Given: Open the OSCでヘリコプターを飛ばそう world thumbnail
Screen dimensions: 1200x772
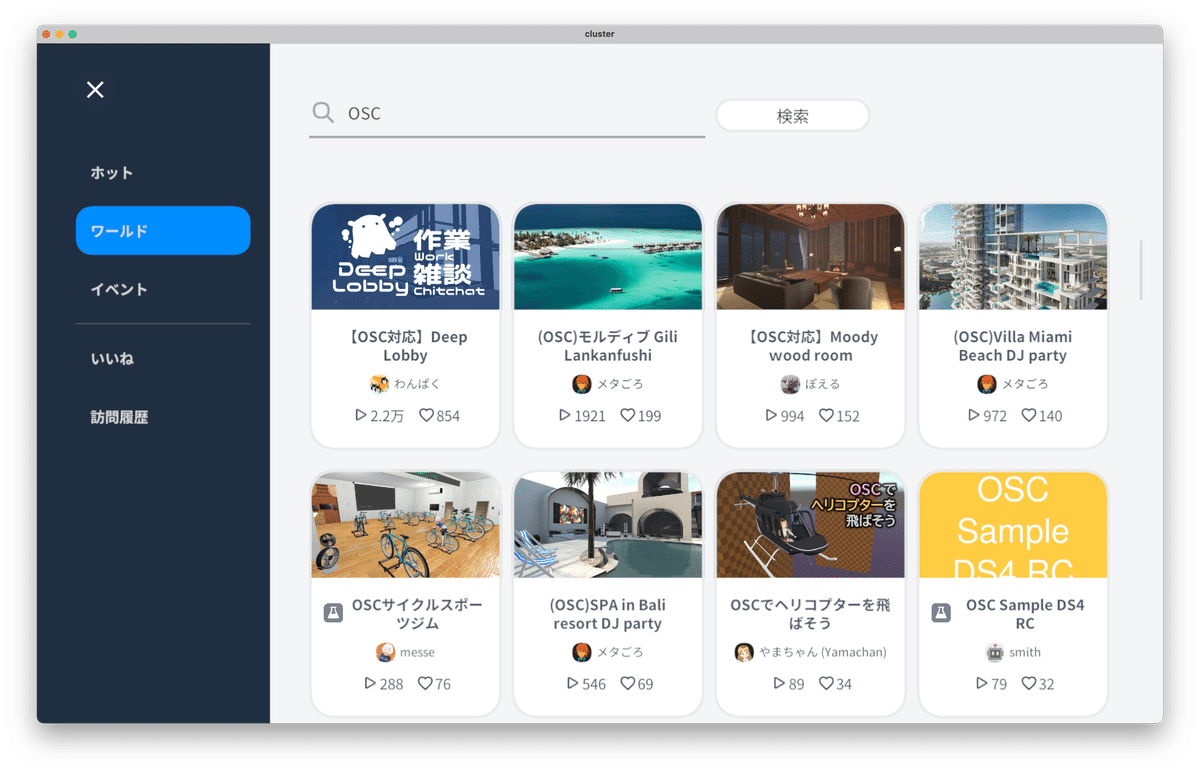Looking at the screenshot, I should 810,524.
